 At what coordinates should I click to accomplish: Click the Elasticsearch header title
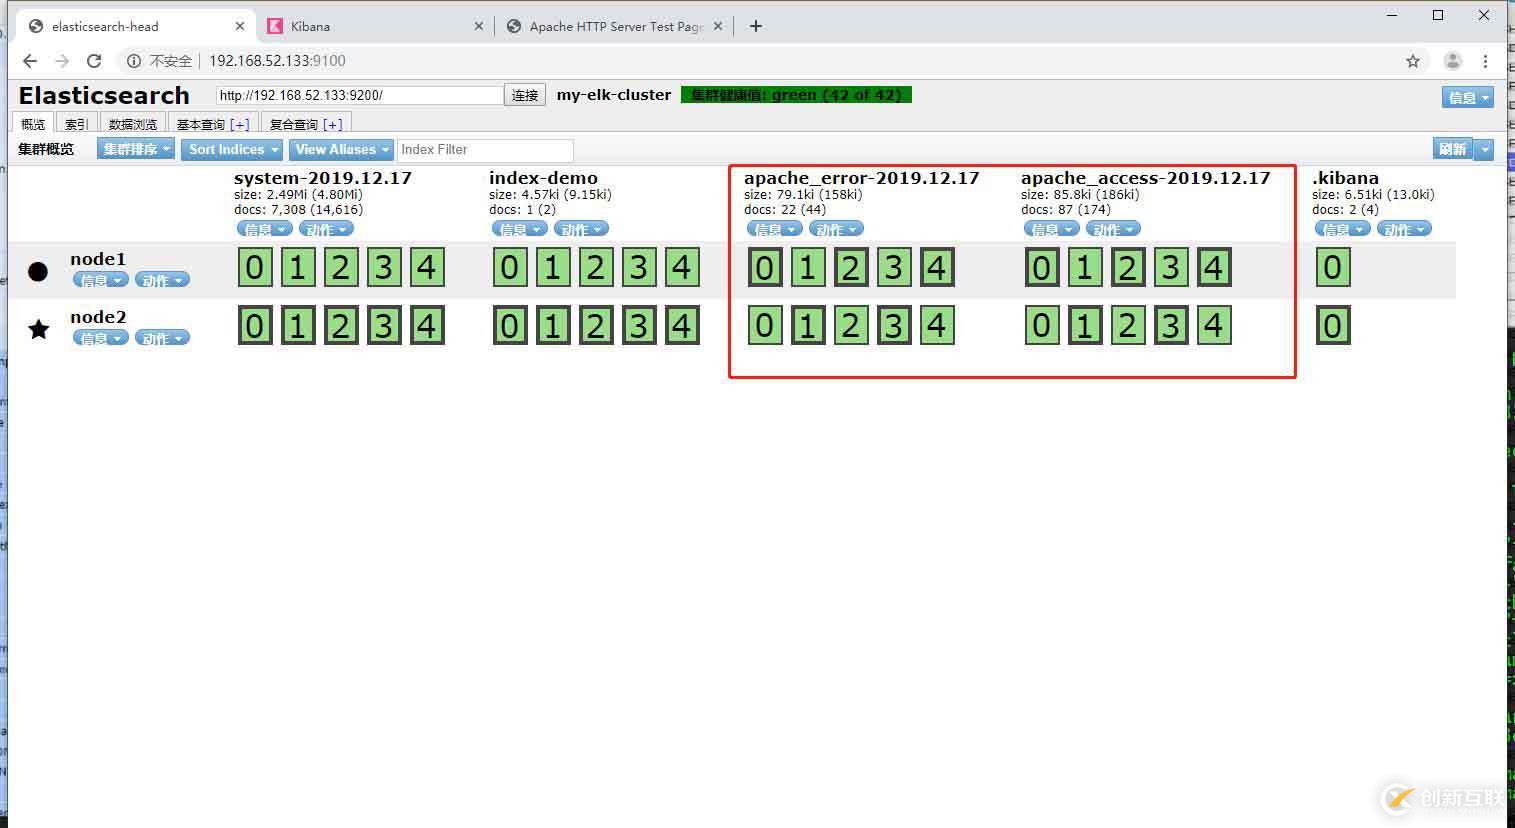(104, 96)
